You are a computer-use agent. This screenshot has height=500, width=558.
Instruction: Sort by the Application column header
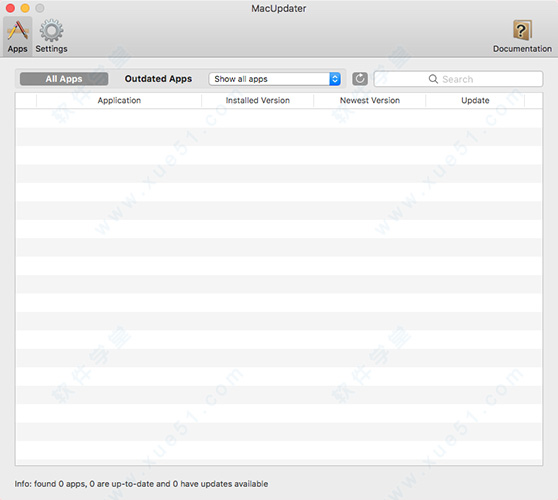pyautogui.click(x=119, y=101)
